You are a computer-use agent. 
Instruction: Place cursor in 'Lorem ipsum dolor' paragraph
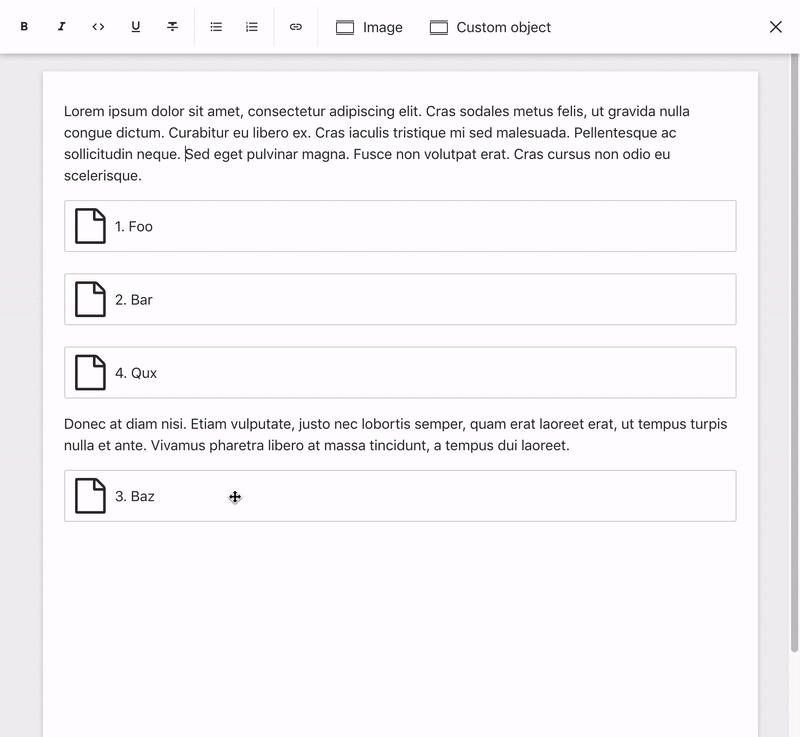coord(377,143)
